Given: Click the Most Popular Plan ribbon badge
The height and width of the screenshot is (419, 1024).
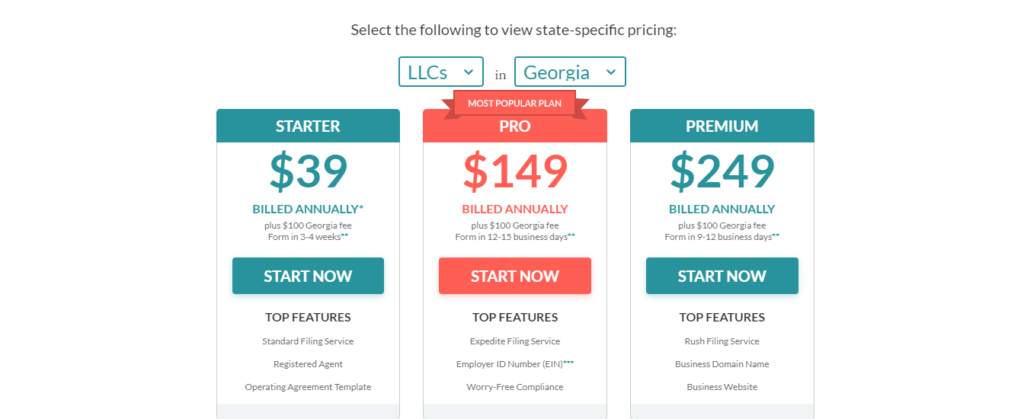Looking at the screenshot, I should (x=515, y=104).
